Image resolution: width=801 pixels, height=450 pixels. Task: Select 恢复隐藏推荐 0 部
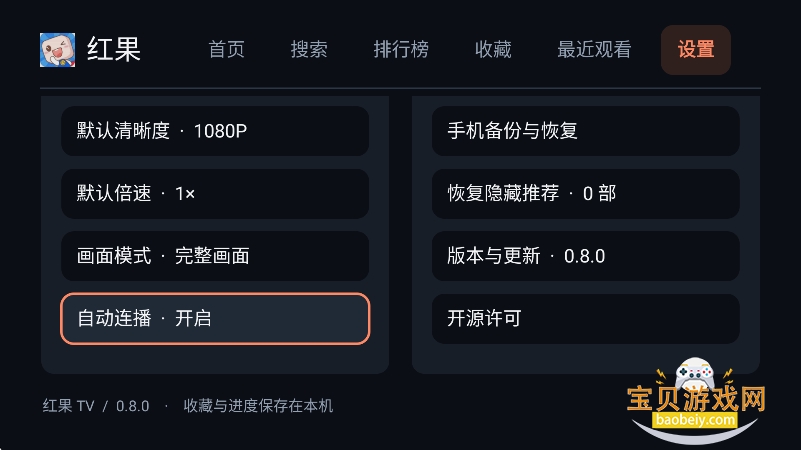(585, 194)
